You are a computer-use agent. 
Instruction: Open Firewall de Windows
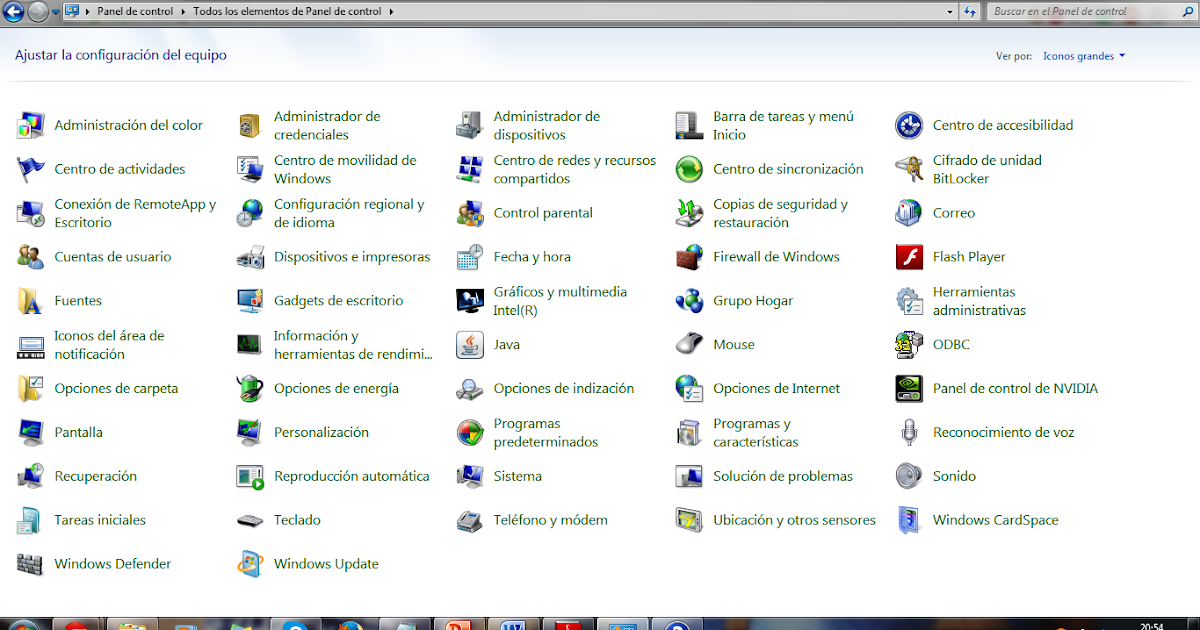[x=777, y=257]
